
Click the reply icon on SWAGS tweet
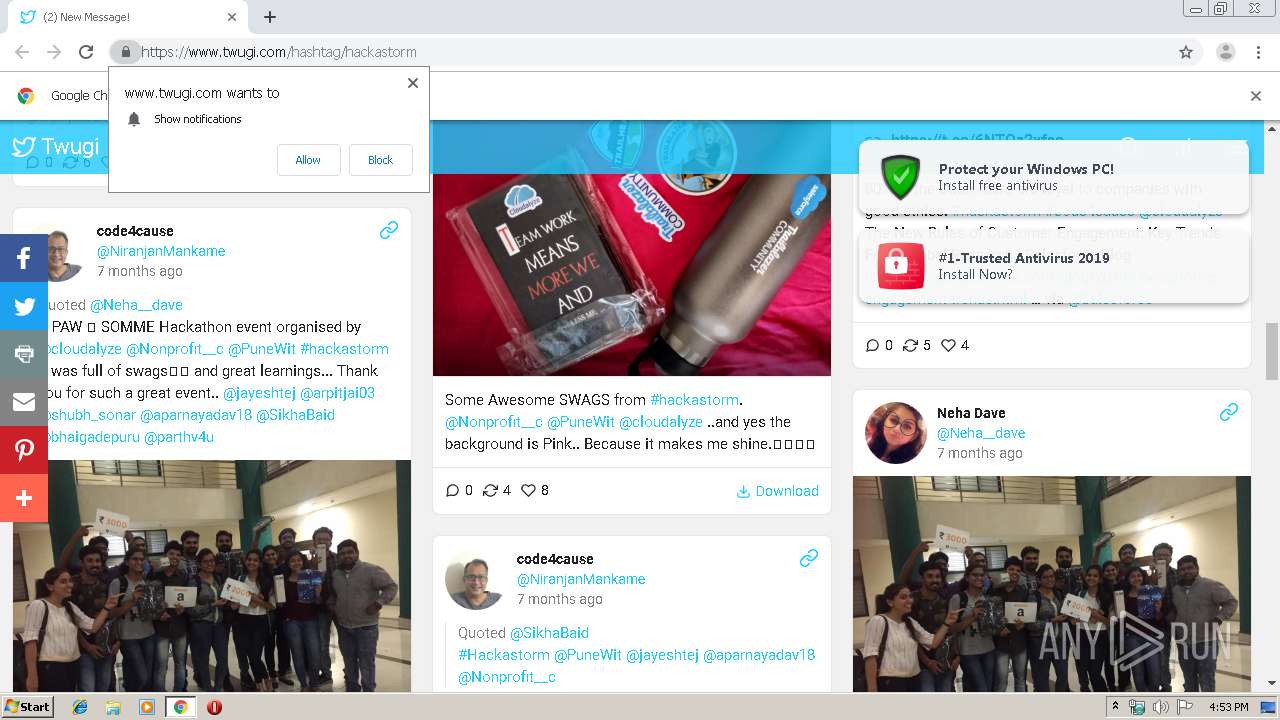pos(453,490)
